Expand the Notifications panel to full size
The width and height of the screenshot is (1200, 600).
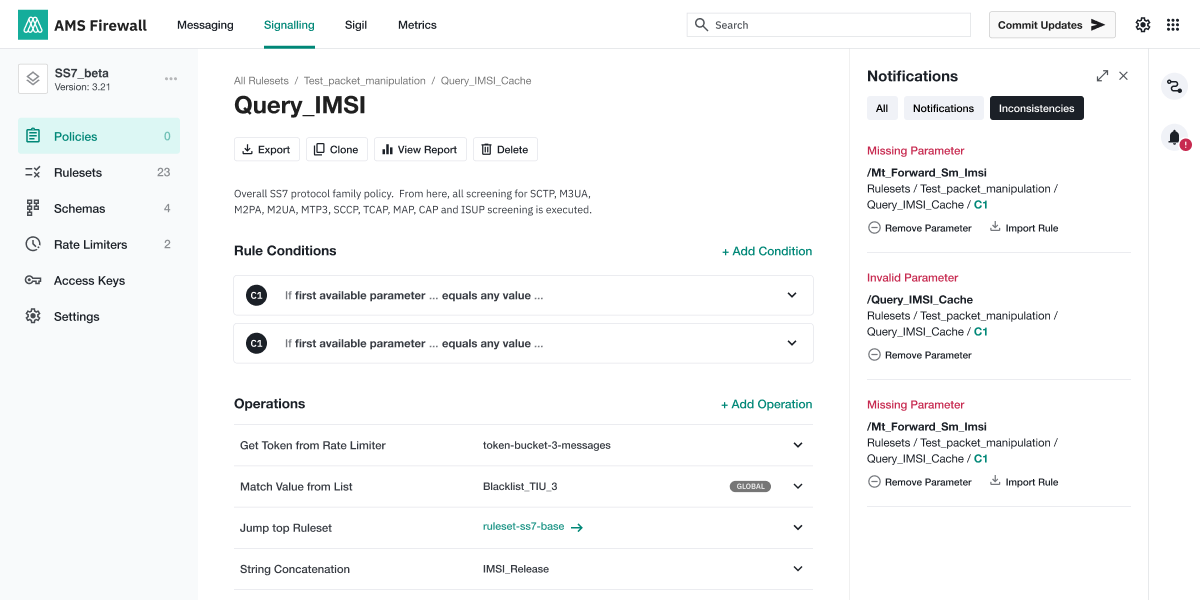tap(1102, 76)
